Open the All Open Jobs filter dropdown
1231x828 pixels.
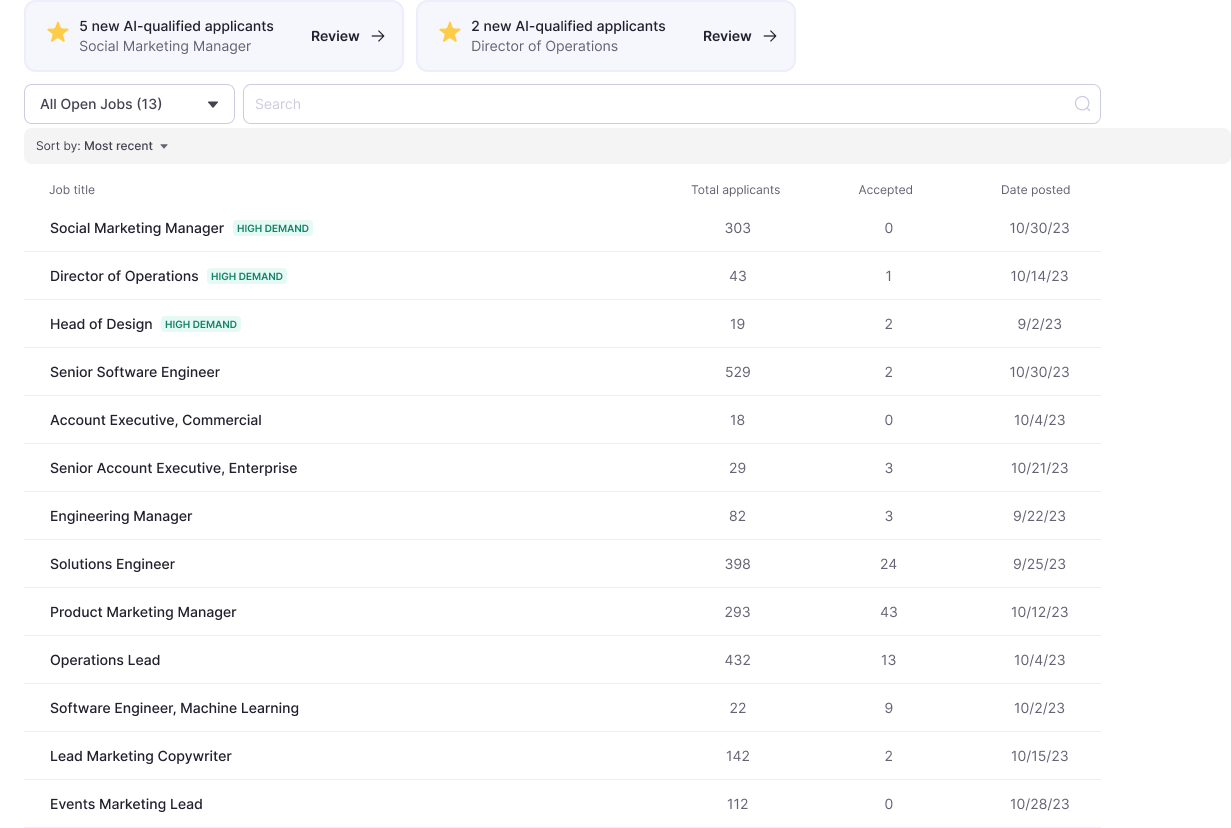click(x=128, y=104)
